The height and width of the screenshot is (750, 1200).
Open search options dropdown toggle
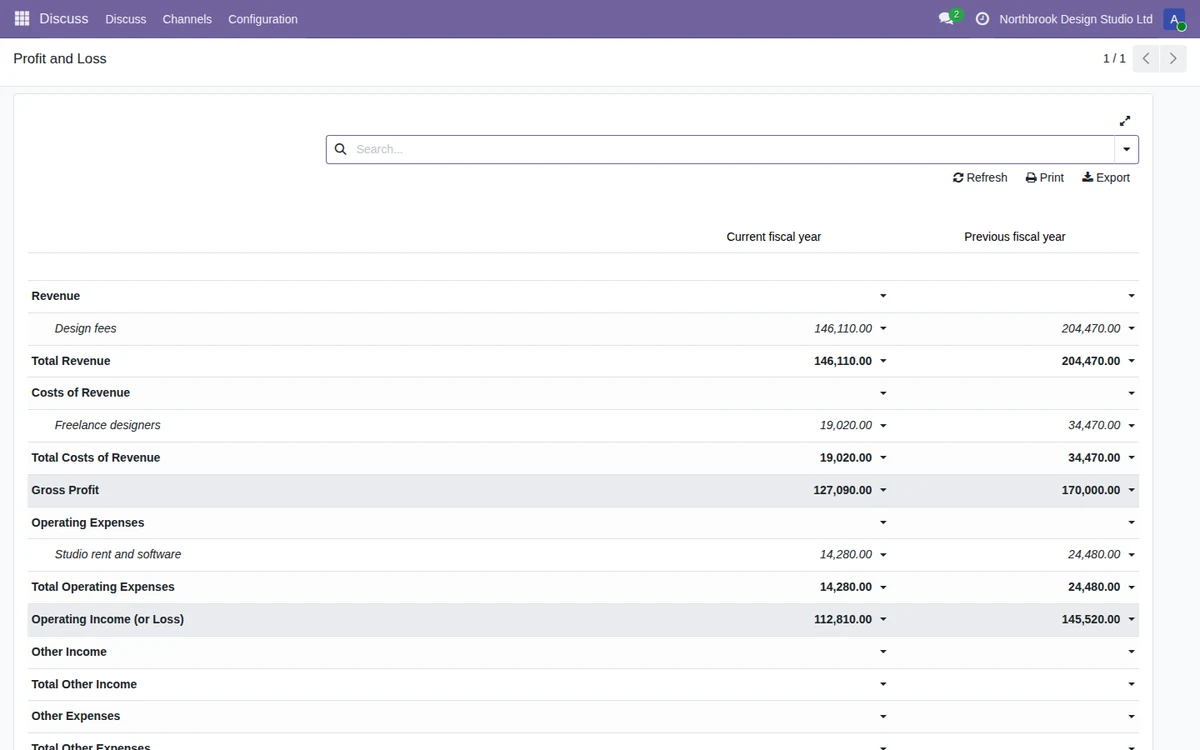click(1127, 149)
